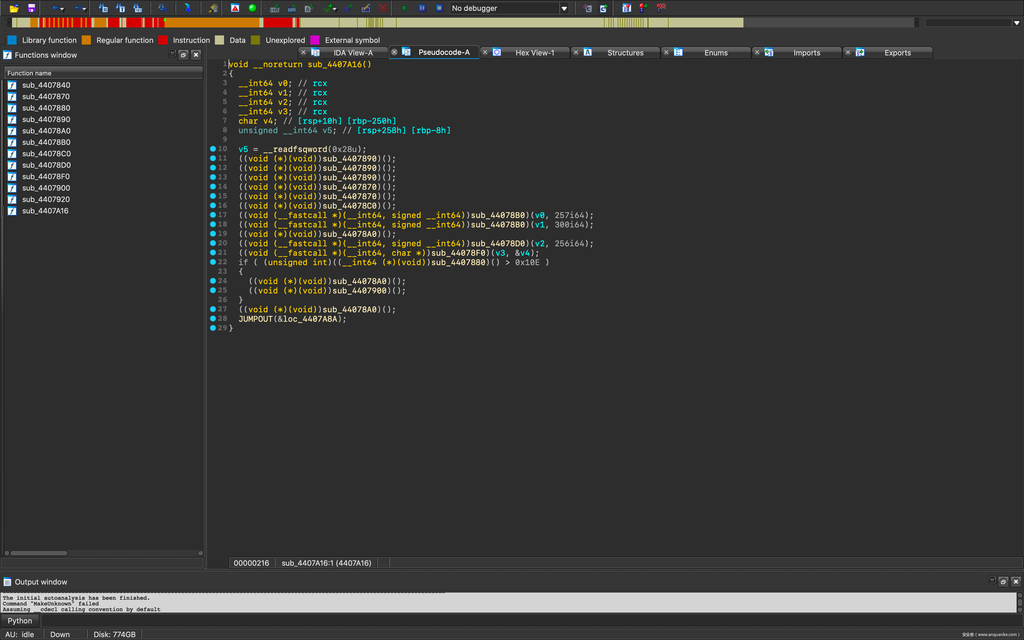1024x640 pixels.
Task: Click the Python button in output window
Action: click(x=20, y=620)
